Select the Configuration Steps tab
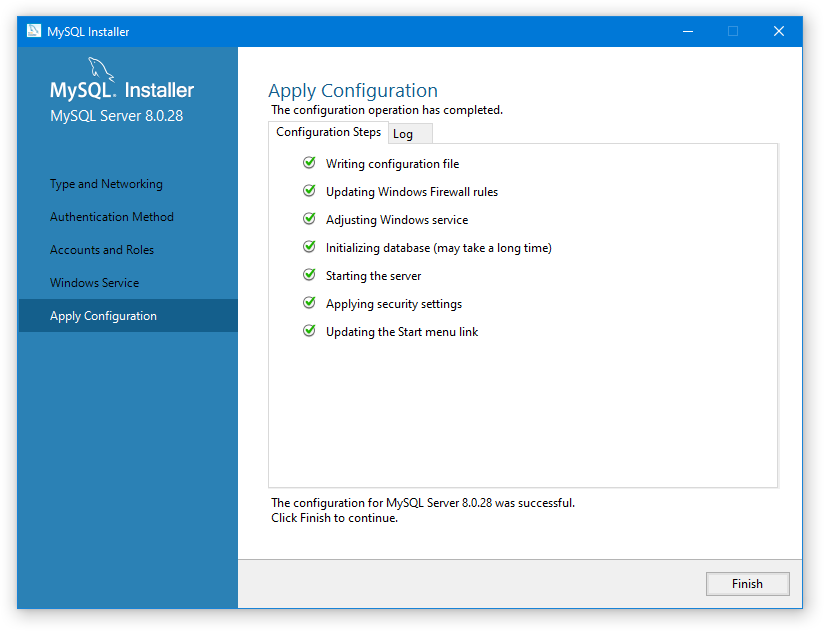 click(x=328, y=132)
